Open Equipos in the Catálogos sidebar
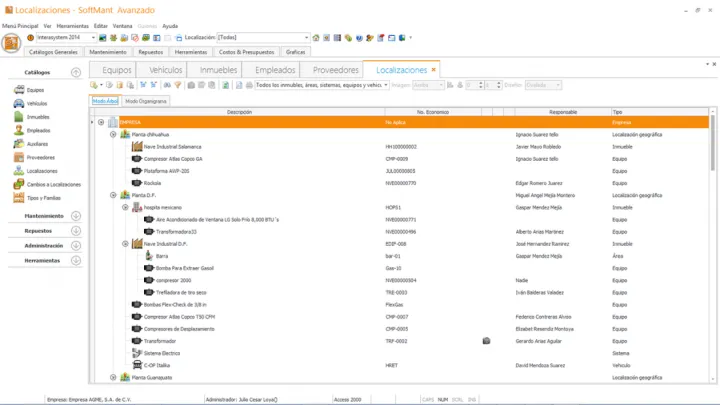Viewport: 720px width, 405px height. pyautogui.click(x=36, y=90)
